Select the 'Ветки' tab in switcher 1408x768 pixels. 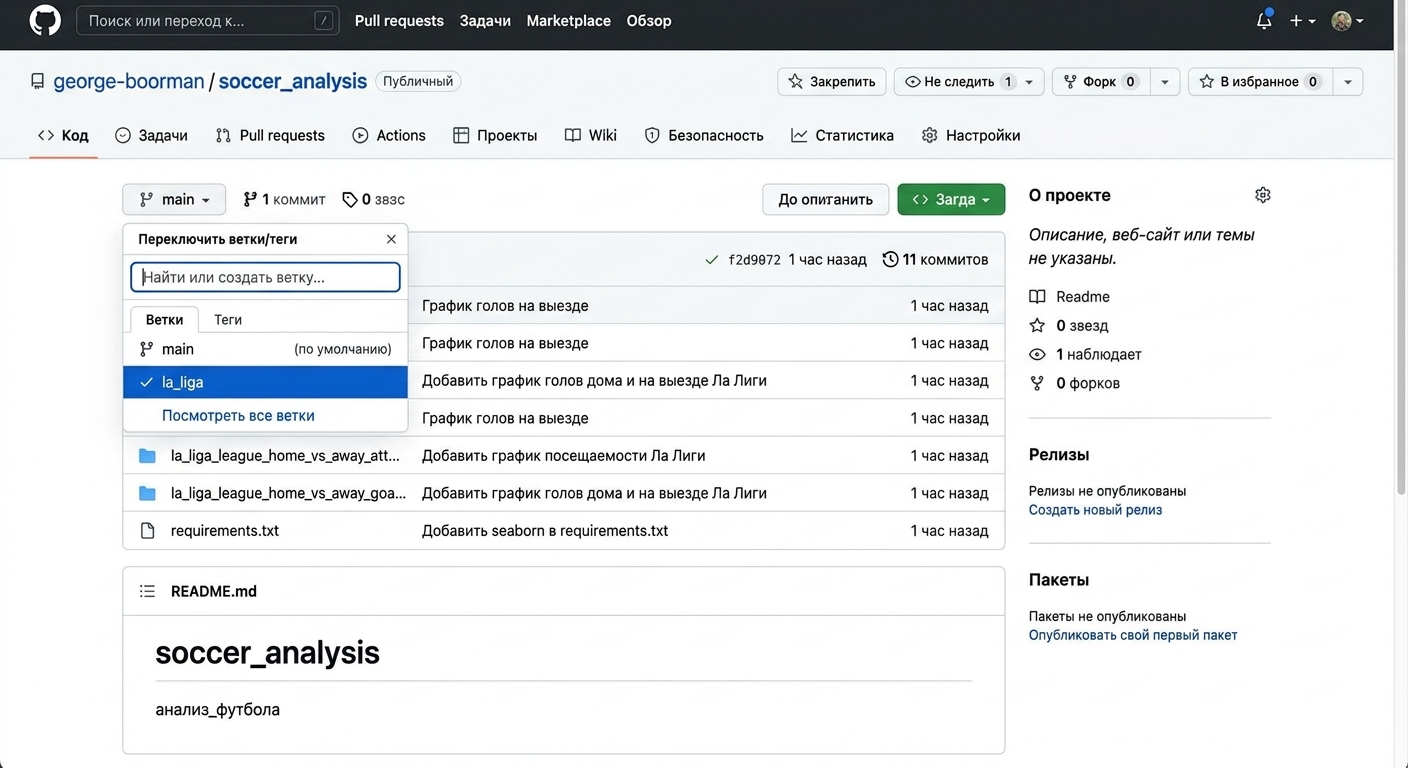pos(164,320)
